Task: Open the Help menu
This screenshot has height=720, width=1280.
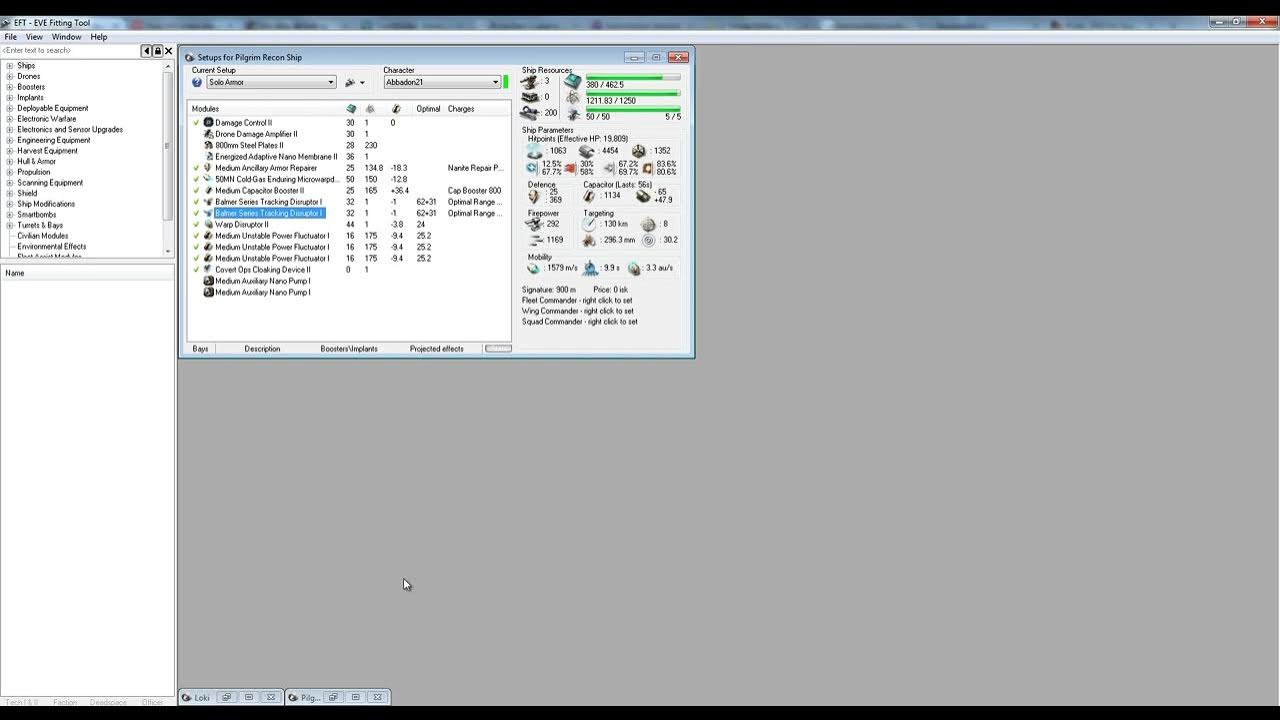Action: point(99,37)
